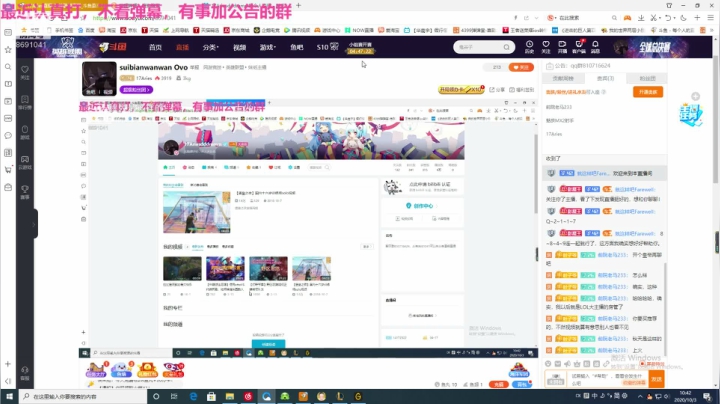Screen dimensions: 720x404
Task: Click the 公告 qq群 announcement text
Action: [583, 66]
